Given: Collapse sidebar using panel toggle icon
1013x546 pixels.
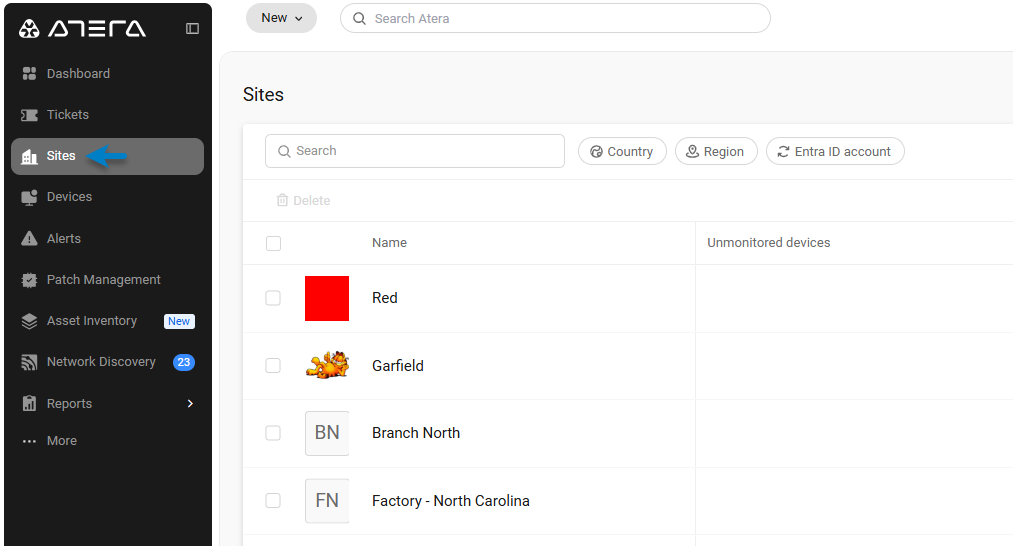Looking at the screenshot, I should [x=193, y=28].
